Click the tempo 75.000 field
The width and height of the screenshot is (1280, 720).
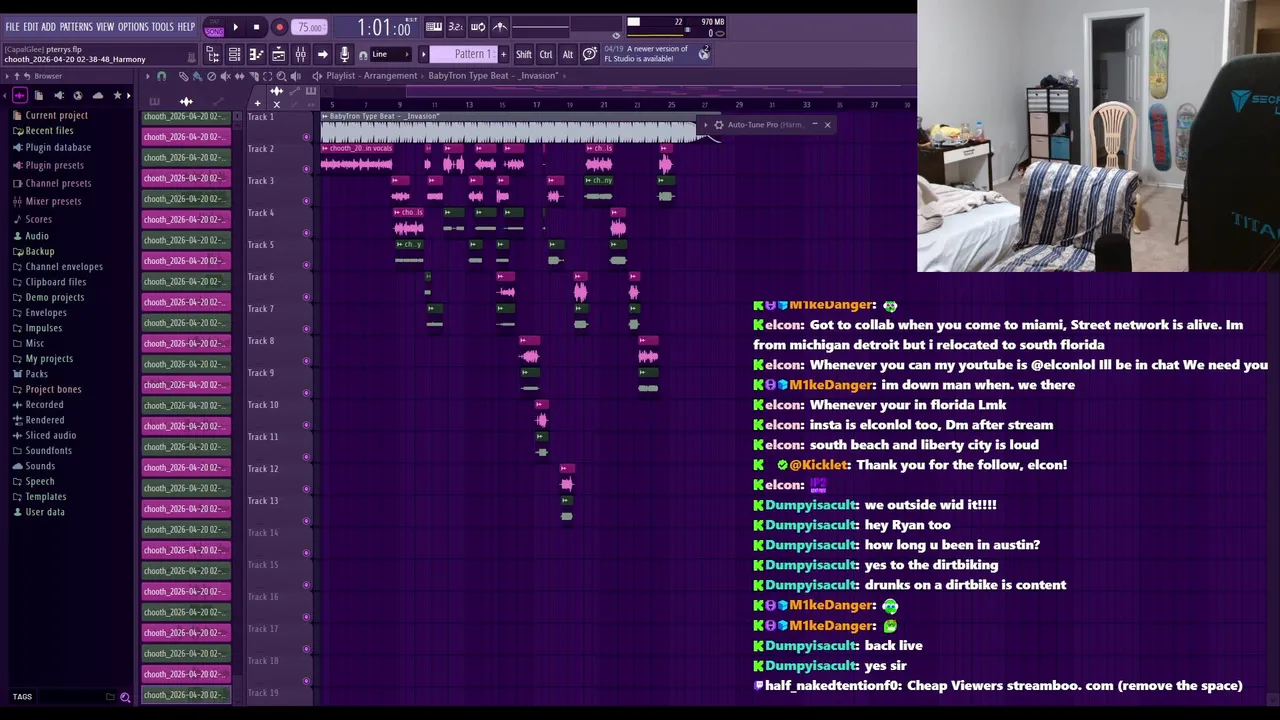[311, 27]
